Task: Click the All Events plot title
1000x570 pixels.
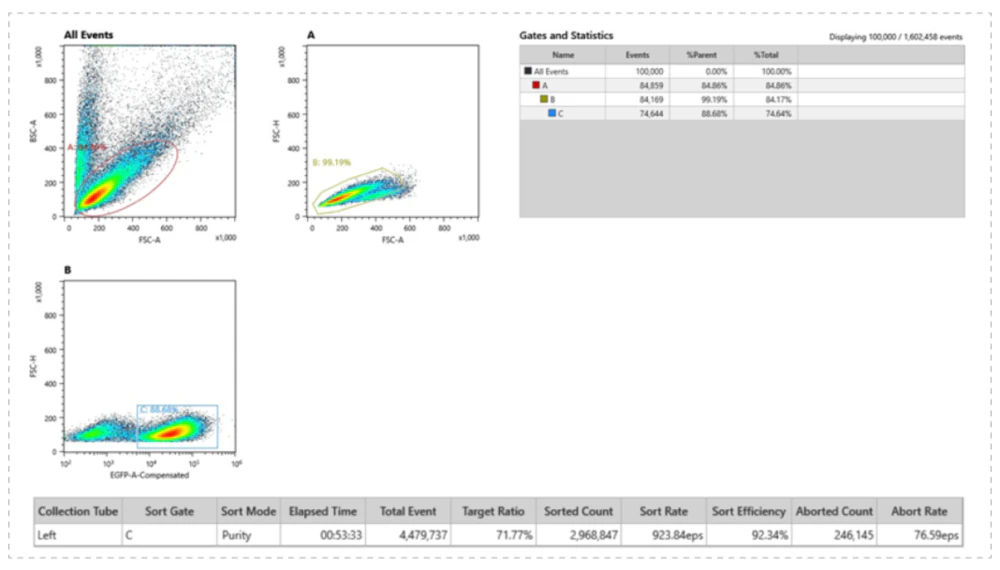Action: [x=88, y=35]
